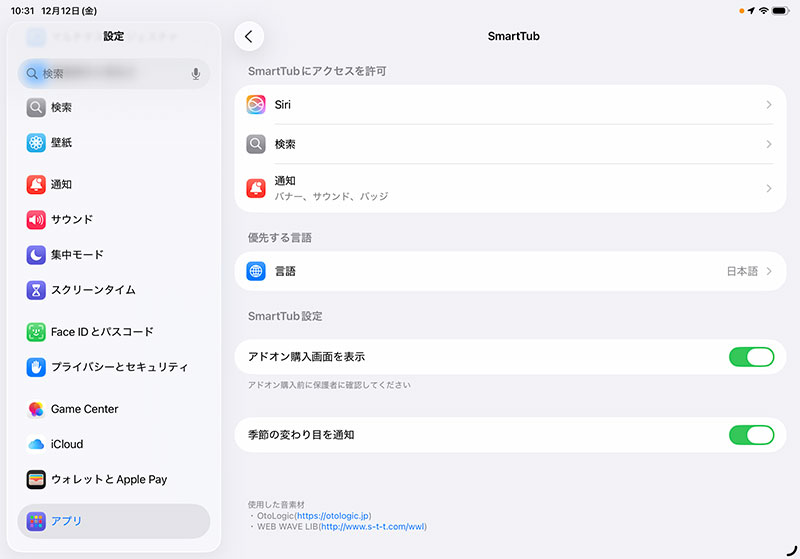This screenshot has width=800, height=559.
Task: Open バナー、サウンド、バッジ notification subtitle
Action: click(332, 196)
